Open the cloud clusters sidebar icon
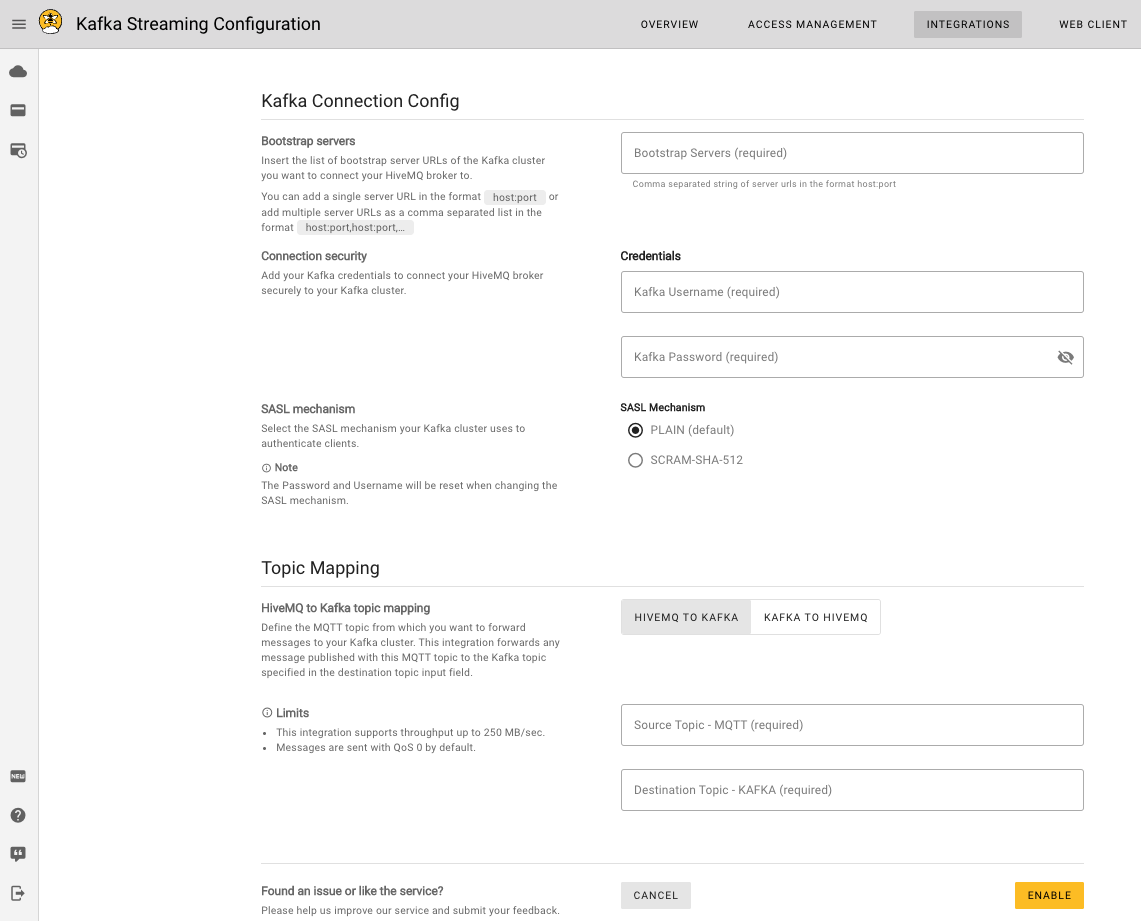Image resolution: width=1141 pixels, height=921 pixels. tap(18, 71)
